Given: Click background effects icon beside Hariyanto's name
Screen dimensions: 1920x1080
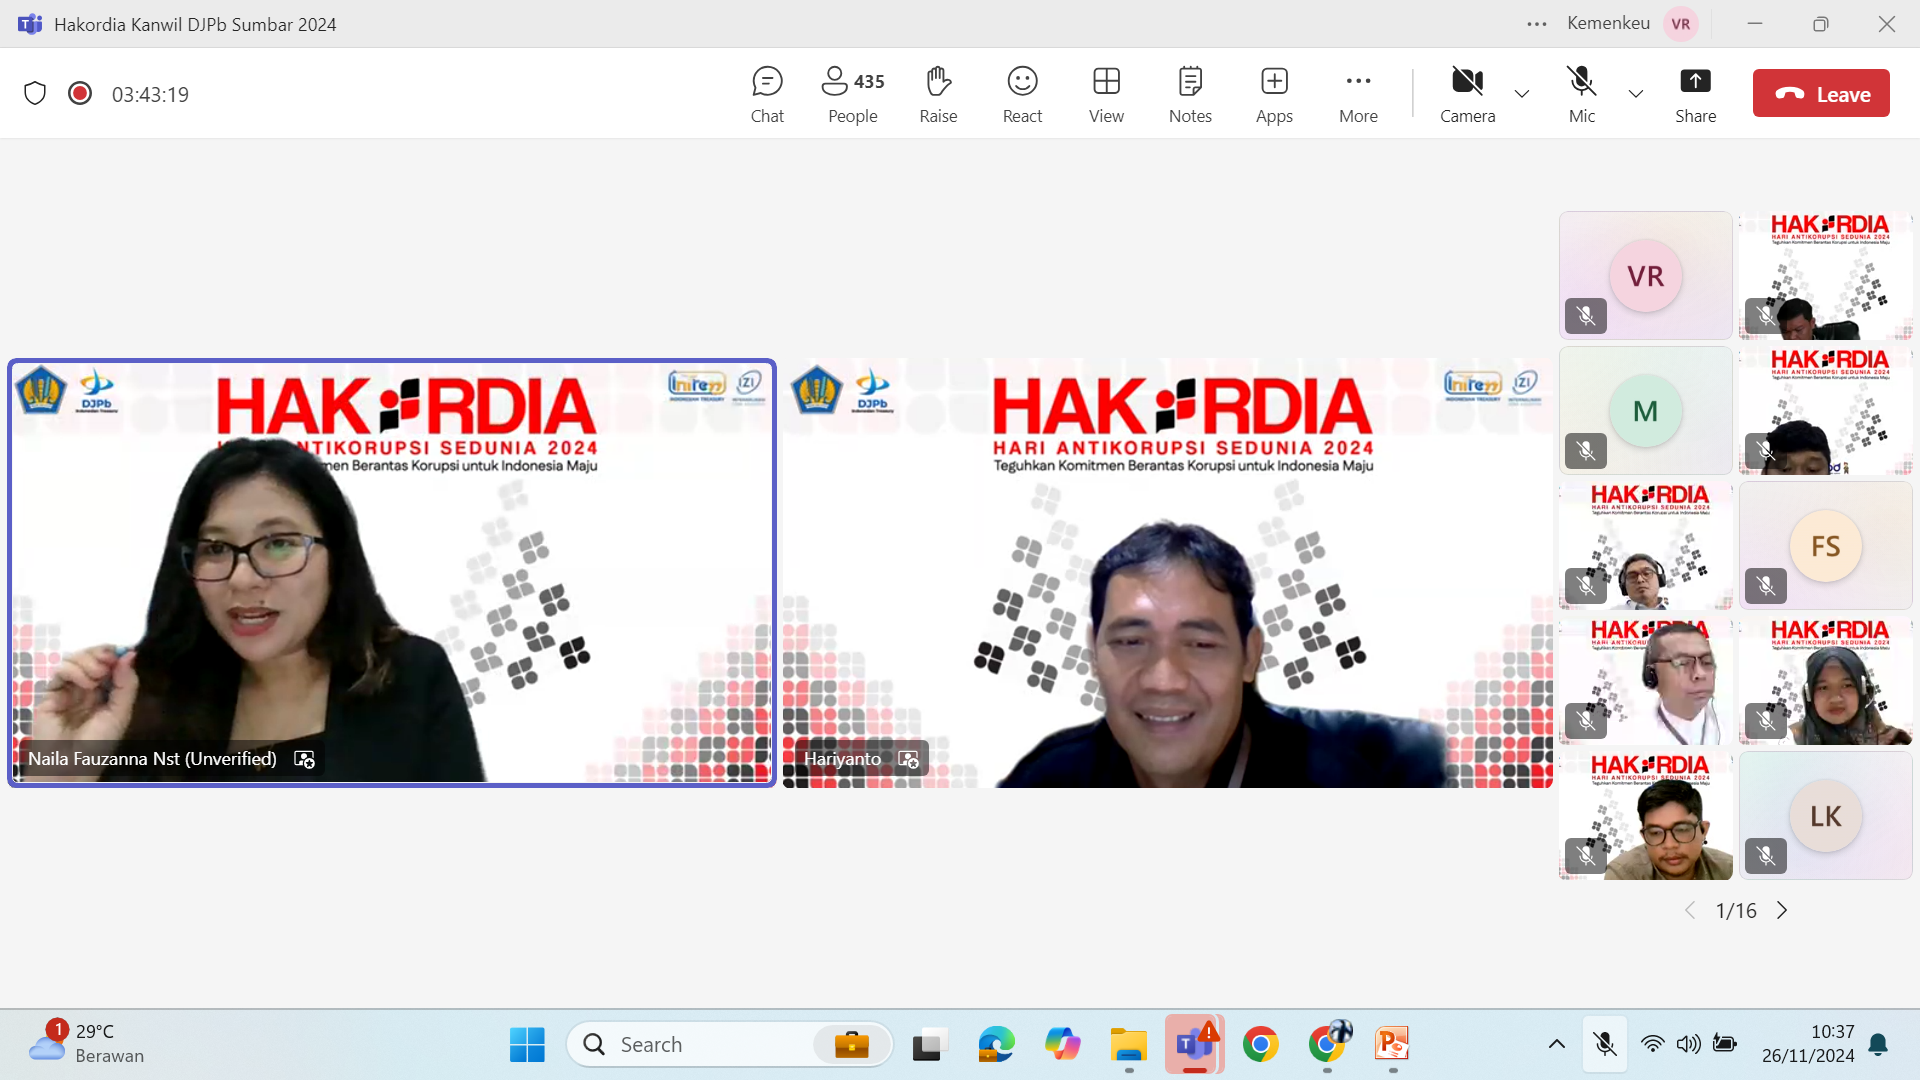Looking at the screenshot, I should [908, 759].
